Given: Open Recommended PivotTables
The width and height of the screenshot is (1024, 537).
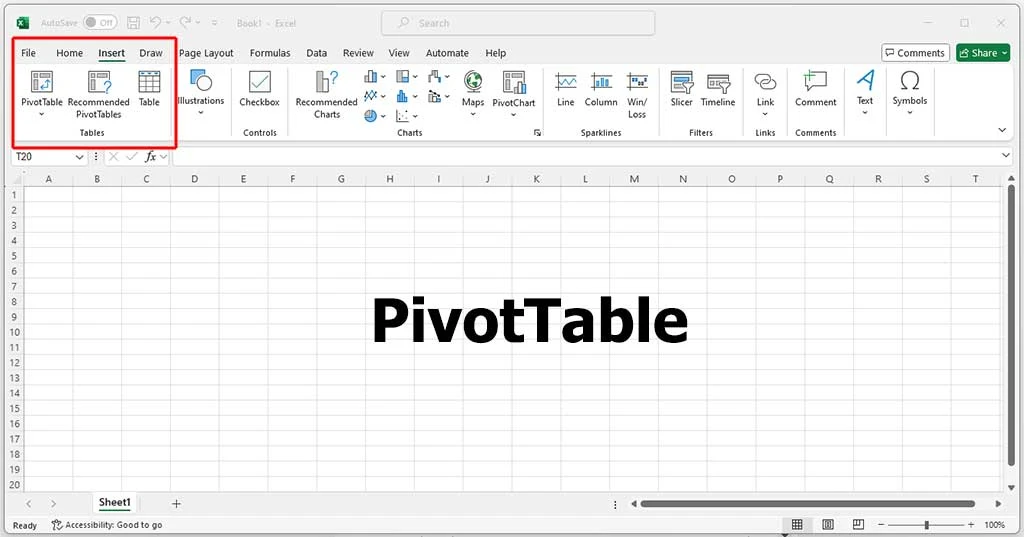Looking at the screenshot, I should [99, 95].
